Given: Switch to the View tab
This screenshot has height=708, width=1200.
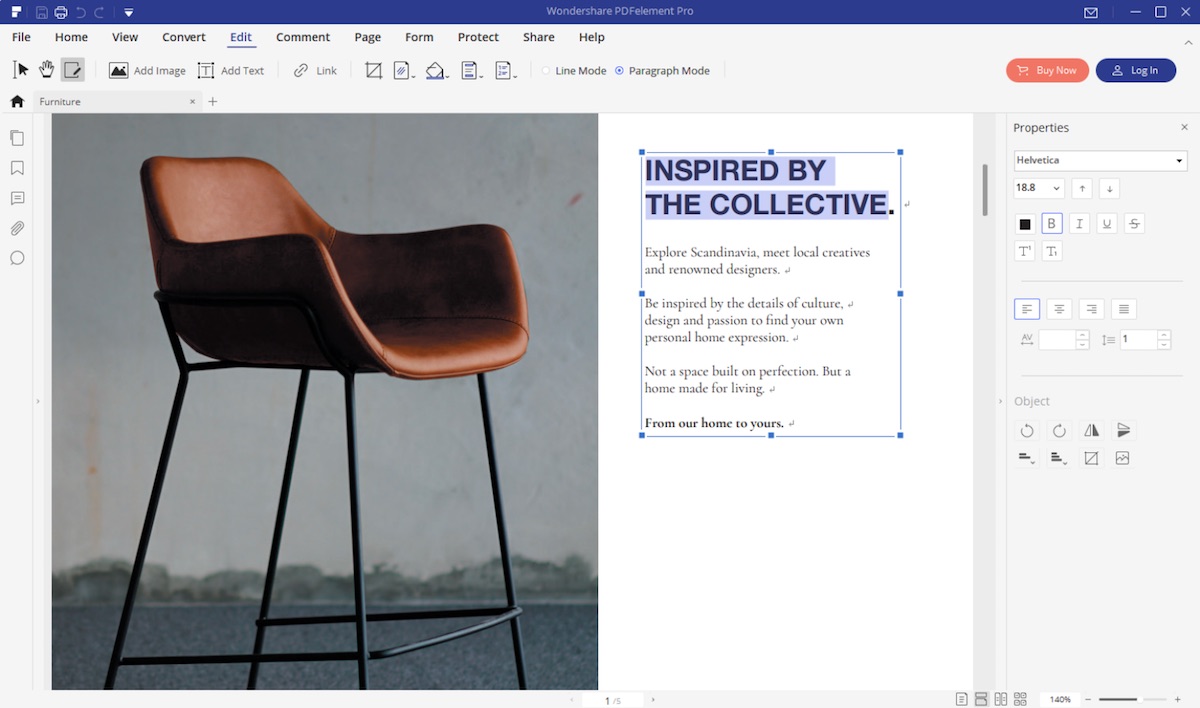Looking at the screenshot, I should 125,37.
